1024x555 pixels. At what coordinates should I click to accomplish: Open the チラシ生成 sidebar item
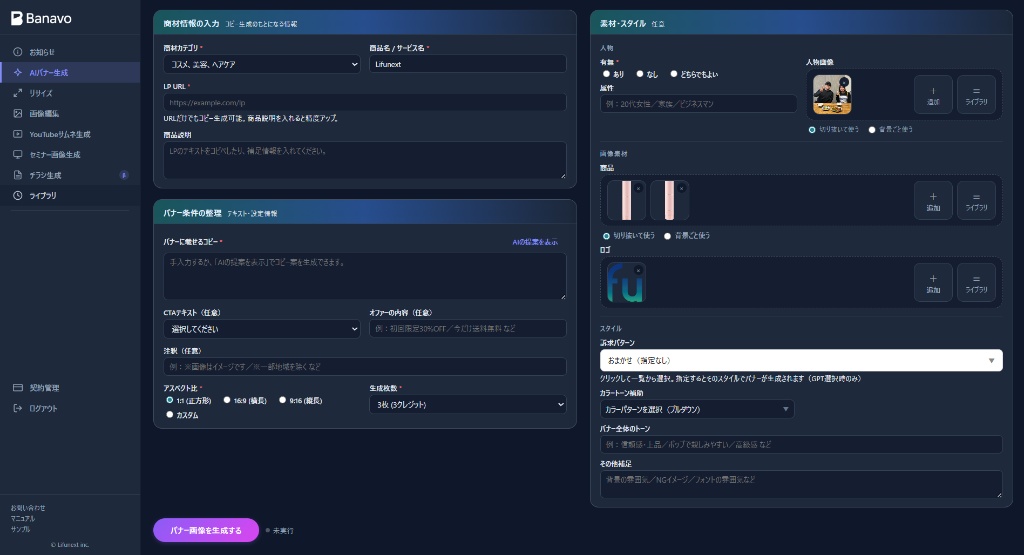(70, 175)
